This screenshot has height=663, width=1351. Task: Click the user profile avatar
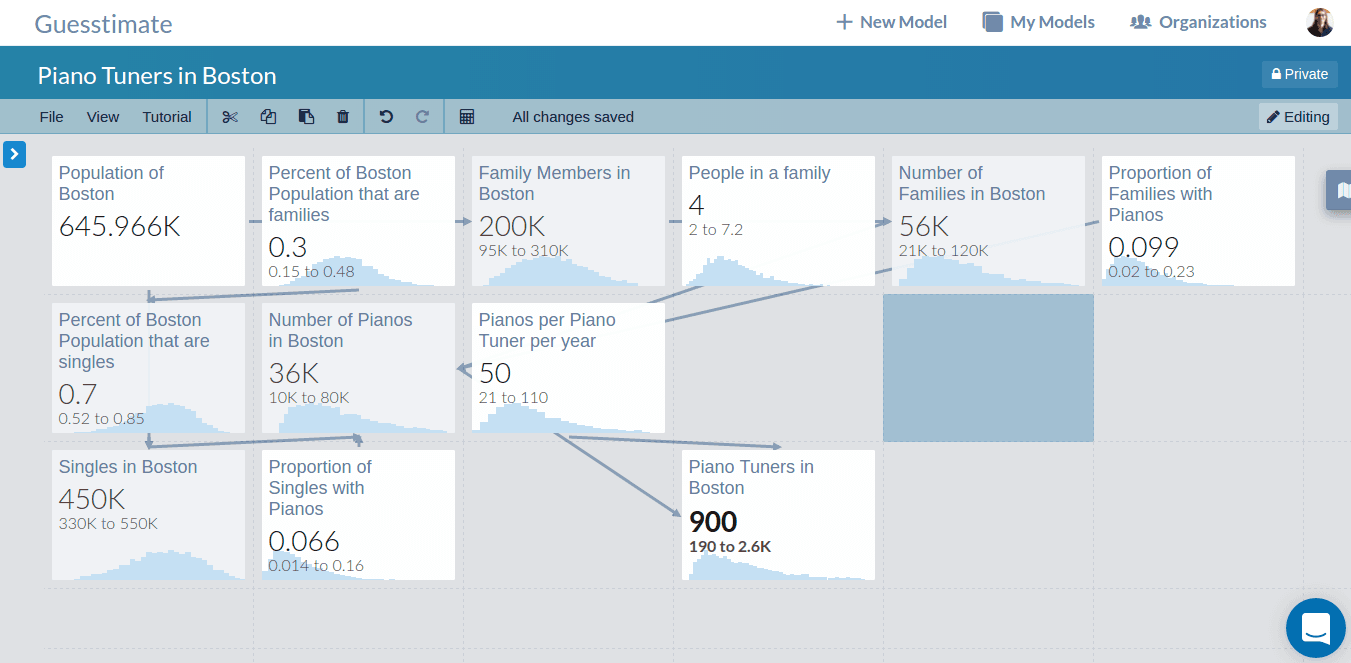[1319, 22]
